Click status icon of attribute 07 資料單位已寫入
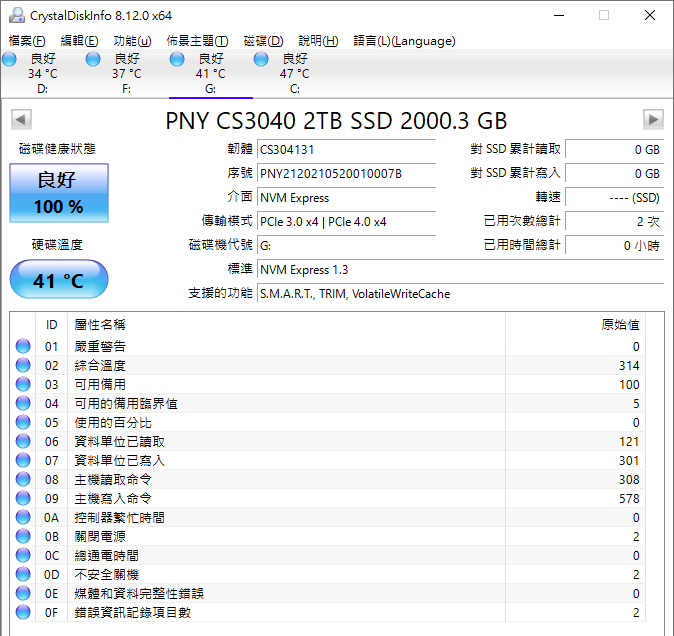The width and height of the screenshot is (674, 636). 23,460
